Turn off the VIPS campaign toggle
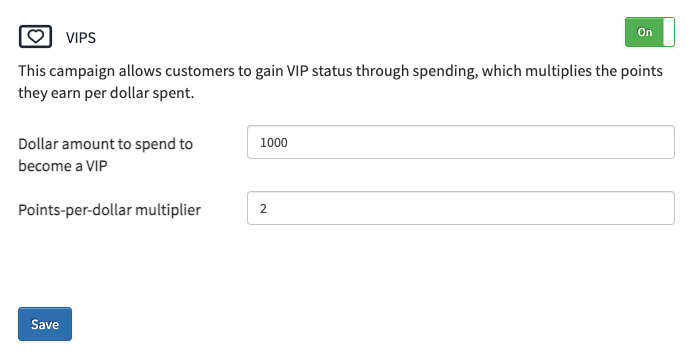The image size is (692, 360). tap(650, 32)
